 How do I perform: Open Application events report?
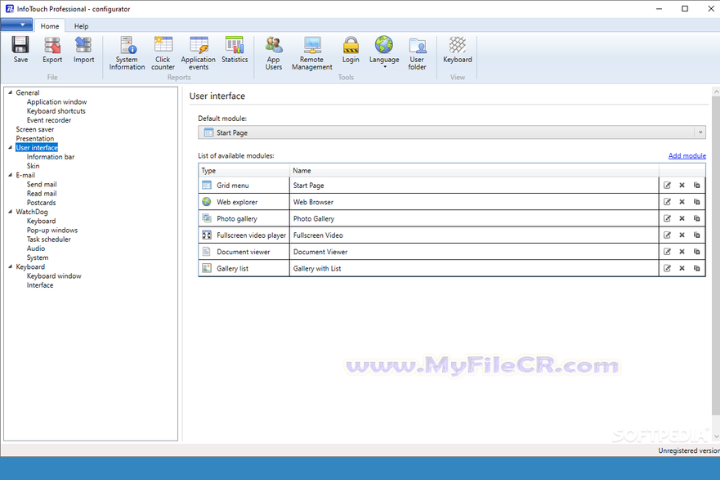point(198,53)
